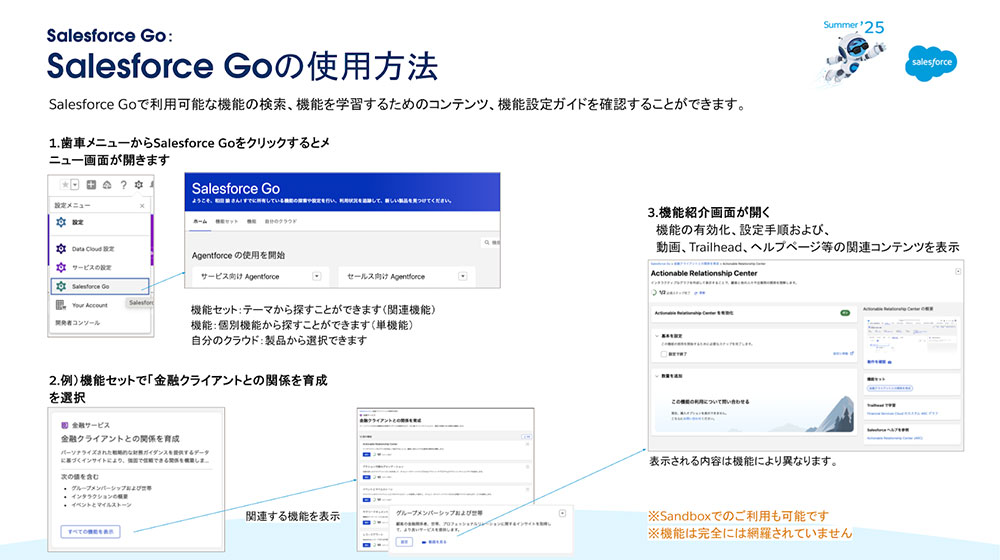Switch to the ホーム tab

click(200, 221)
